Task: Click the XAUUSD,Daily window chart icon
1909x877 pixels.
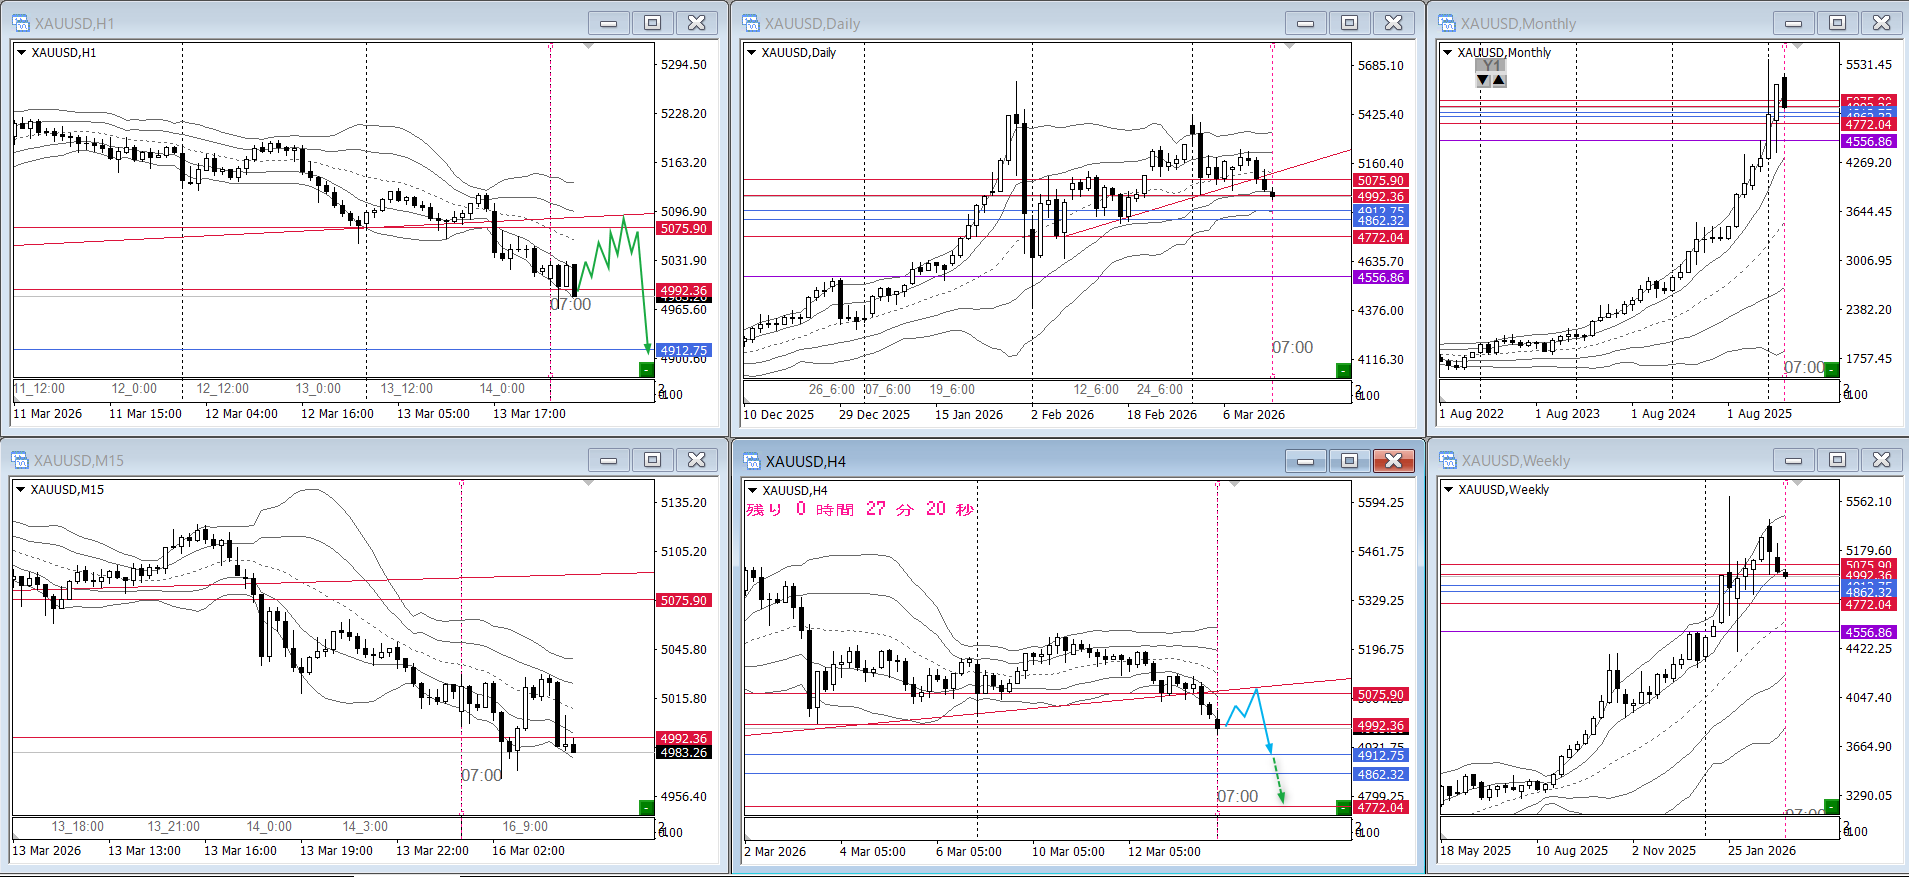Action: tap(750, 23)
